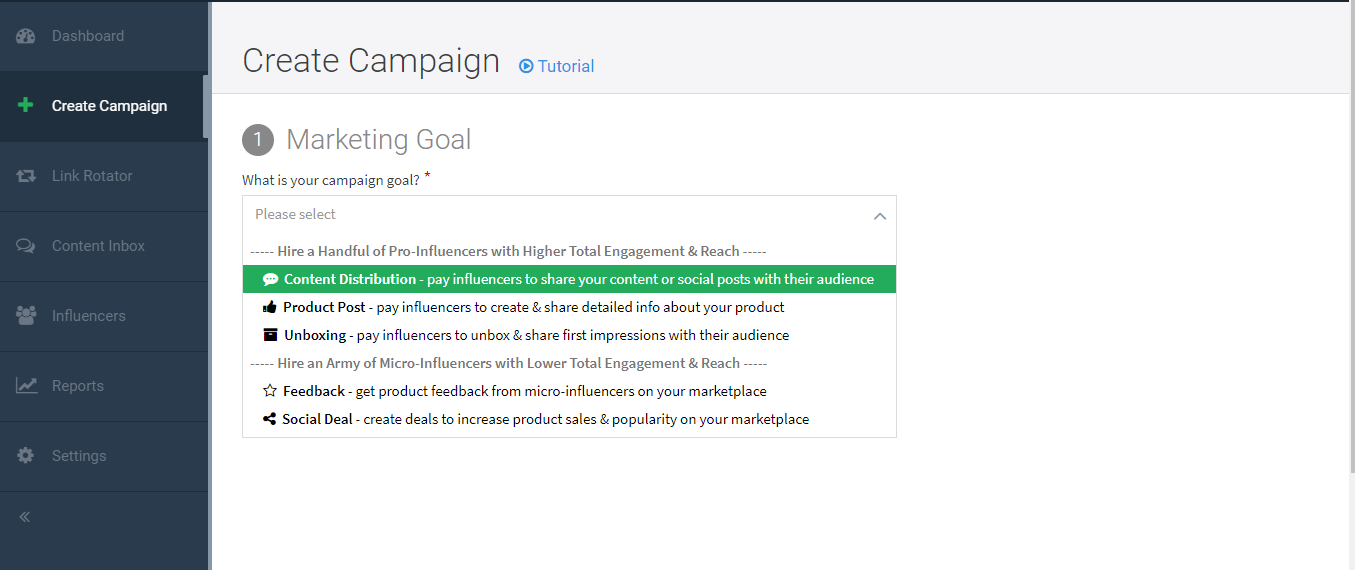Collapse the sidebar with double chevron
Screen dimensions: 1355x570
25,517
